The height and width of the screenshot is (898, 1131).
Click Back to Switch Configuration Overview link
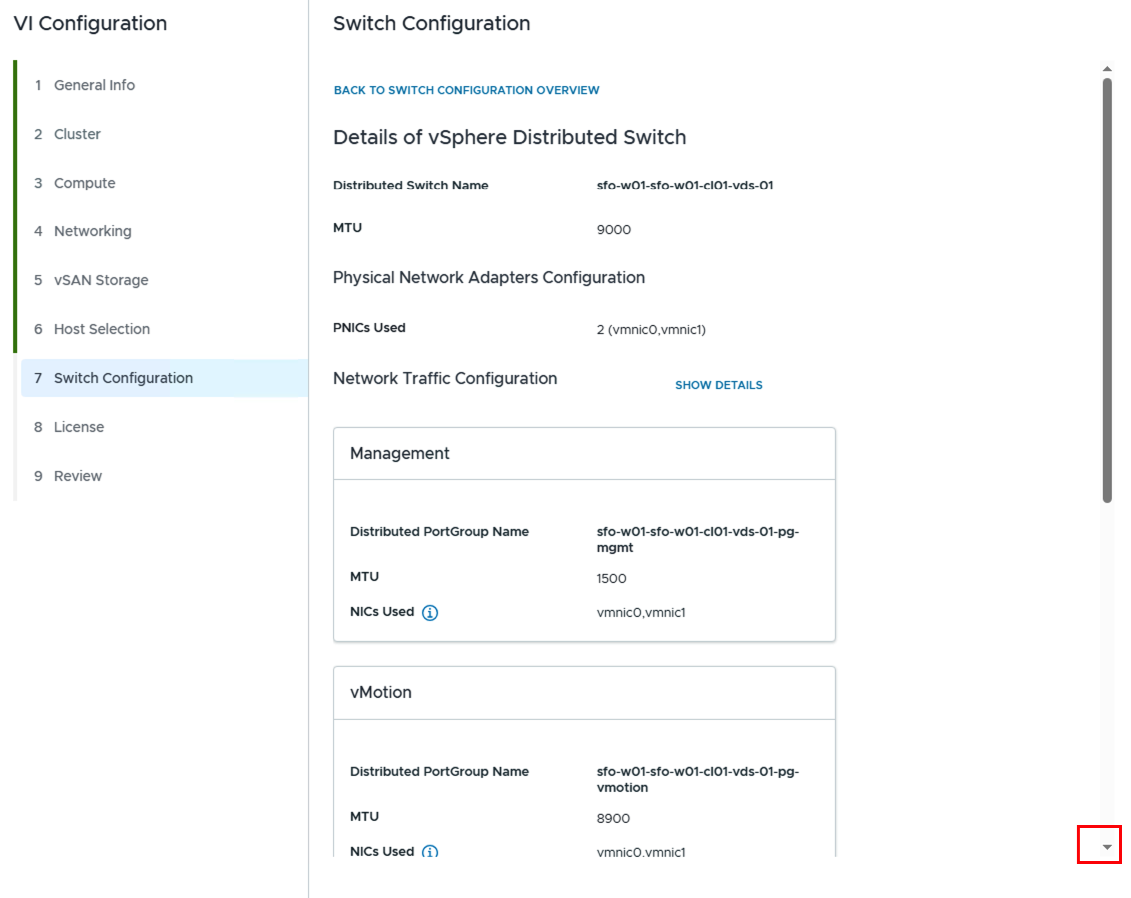(466, 90)
